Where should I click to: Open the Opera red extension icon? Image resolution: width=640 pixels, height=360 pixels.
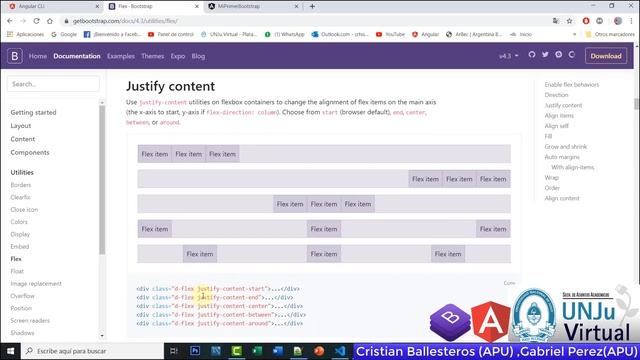point(586,21)
